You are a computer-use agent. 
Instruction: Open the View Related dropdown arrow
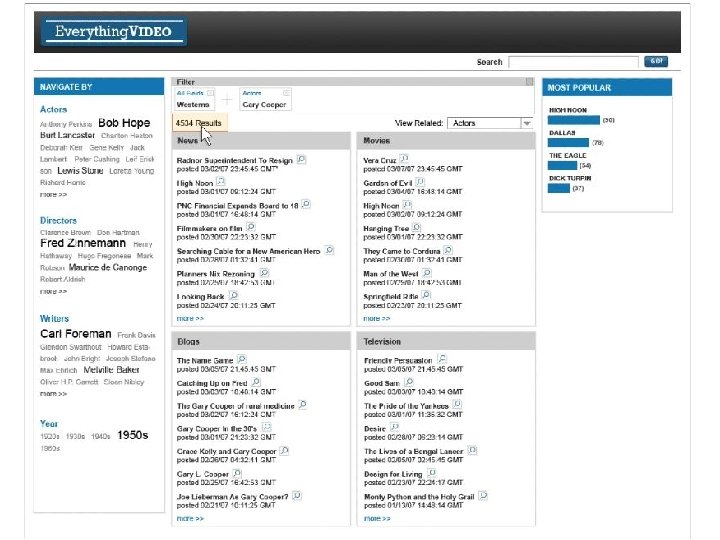(527, 123)
